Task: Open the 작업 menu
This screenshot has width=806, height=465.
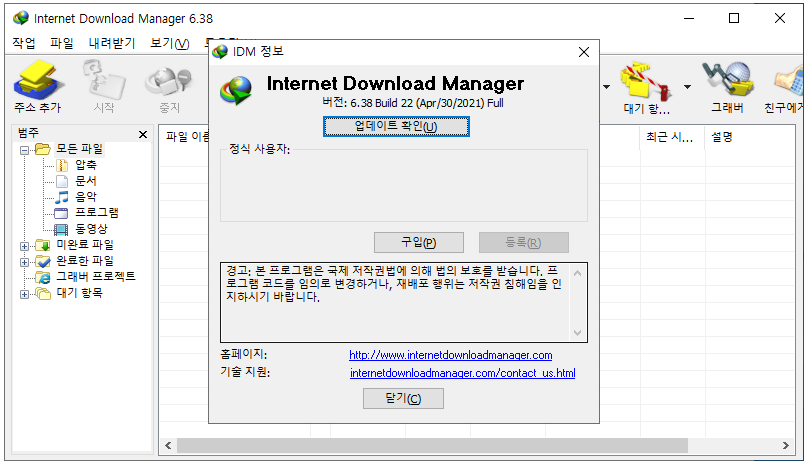Action: [x=24, y=43]
